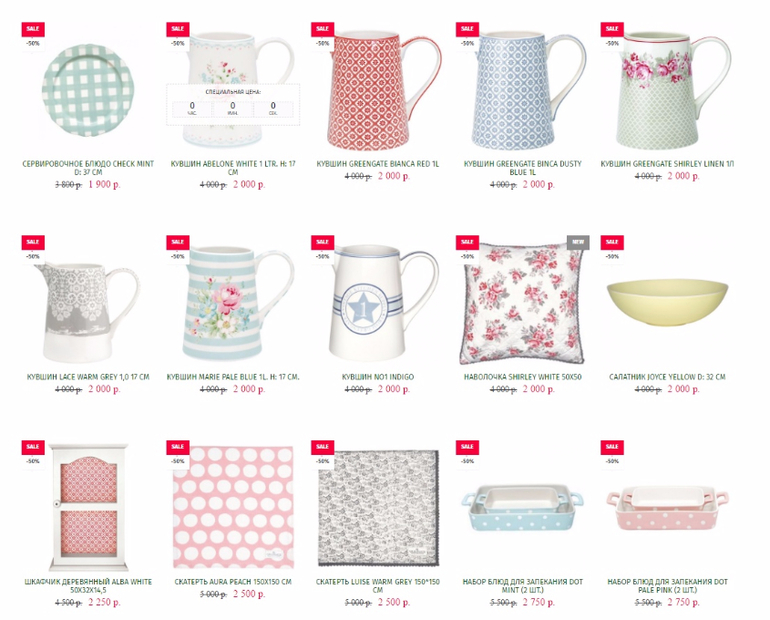Select the Shirley Linen jug thumbnail
Viewport: 770px width, 620px height.
point(672,90)
